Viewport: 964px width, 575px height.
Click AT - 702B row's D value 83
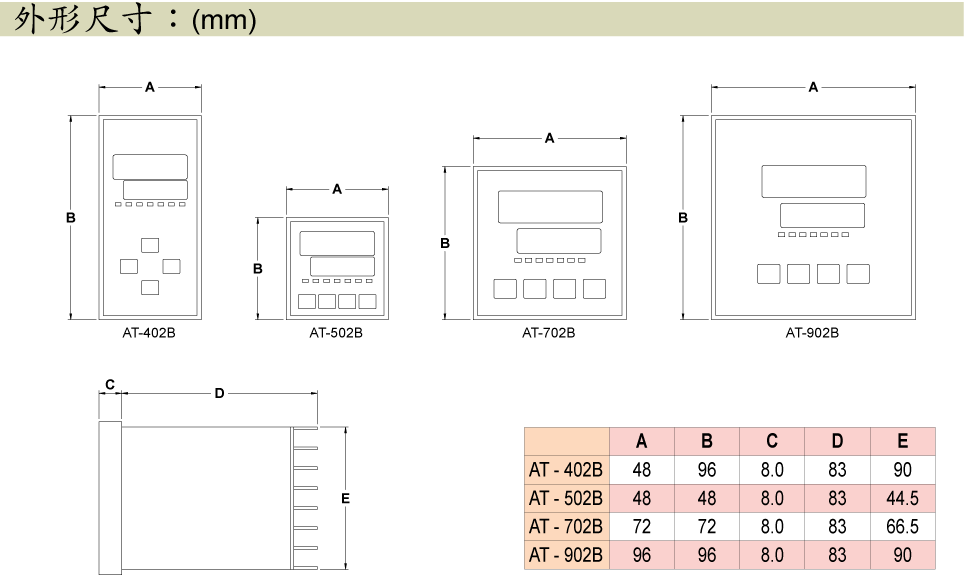coord(837,526)
